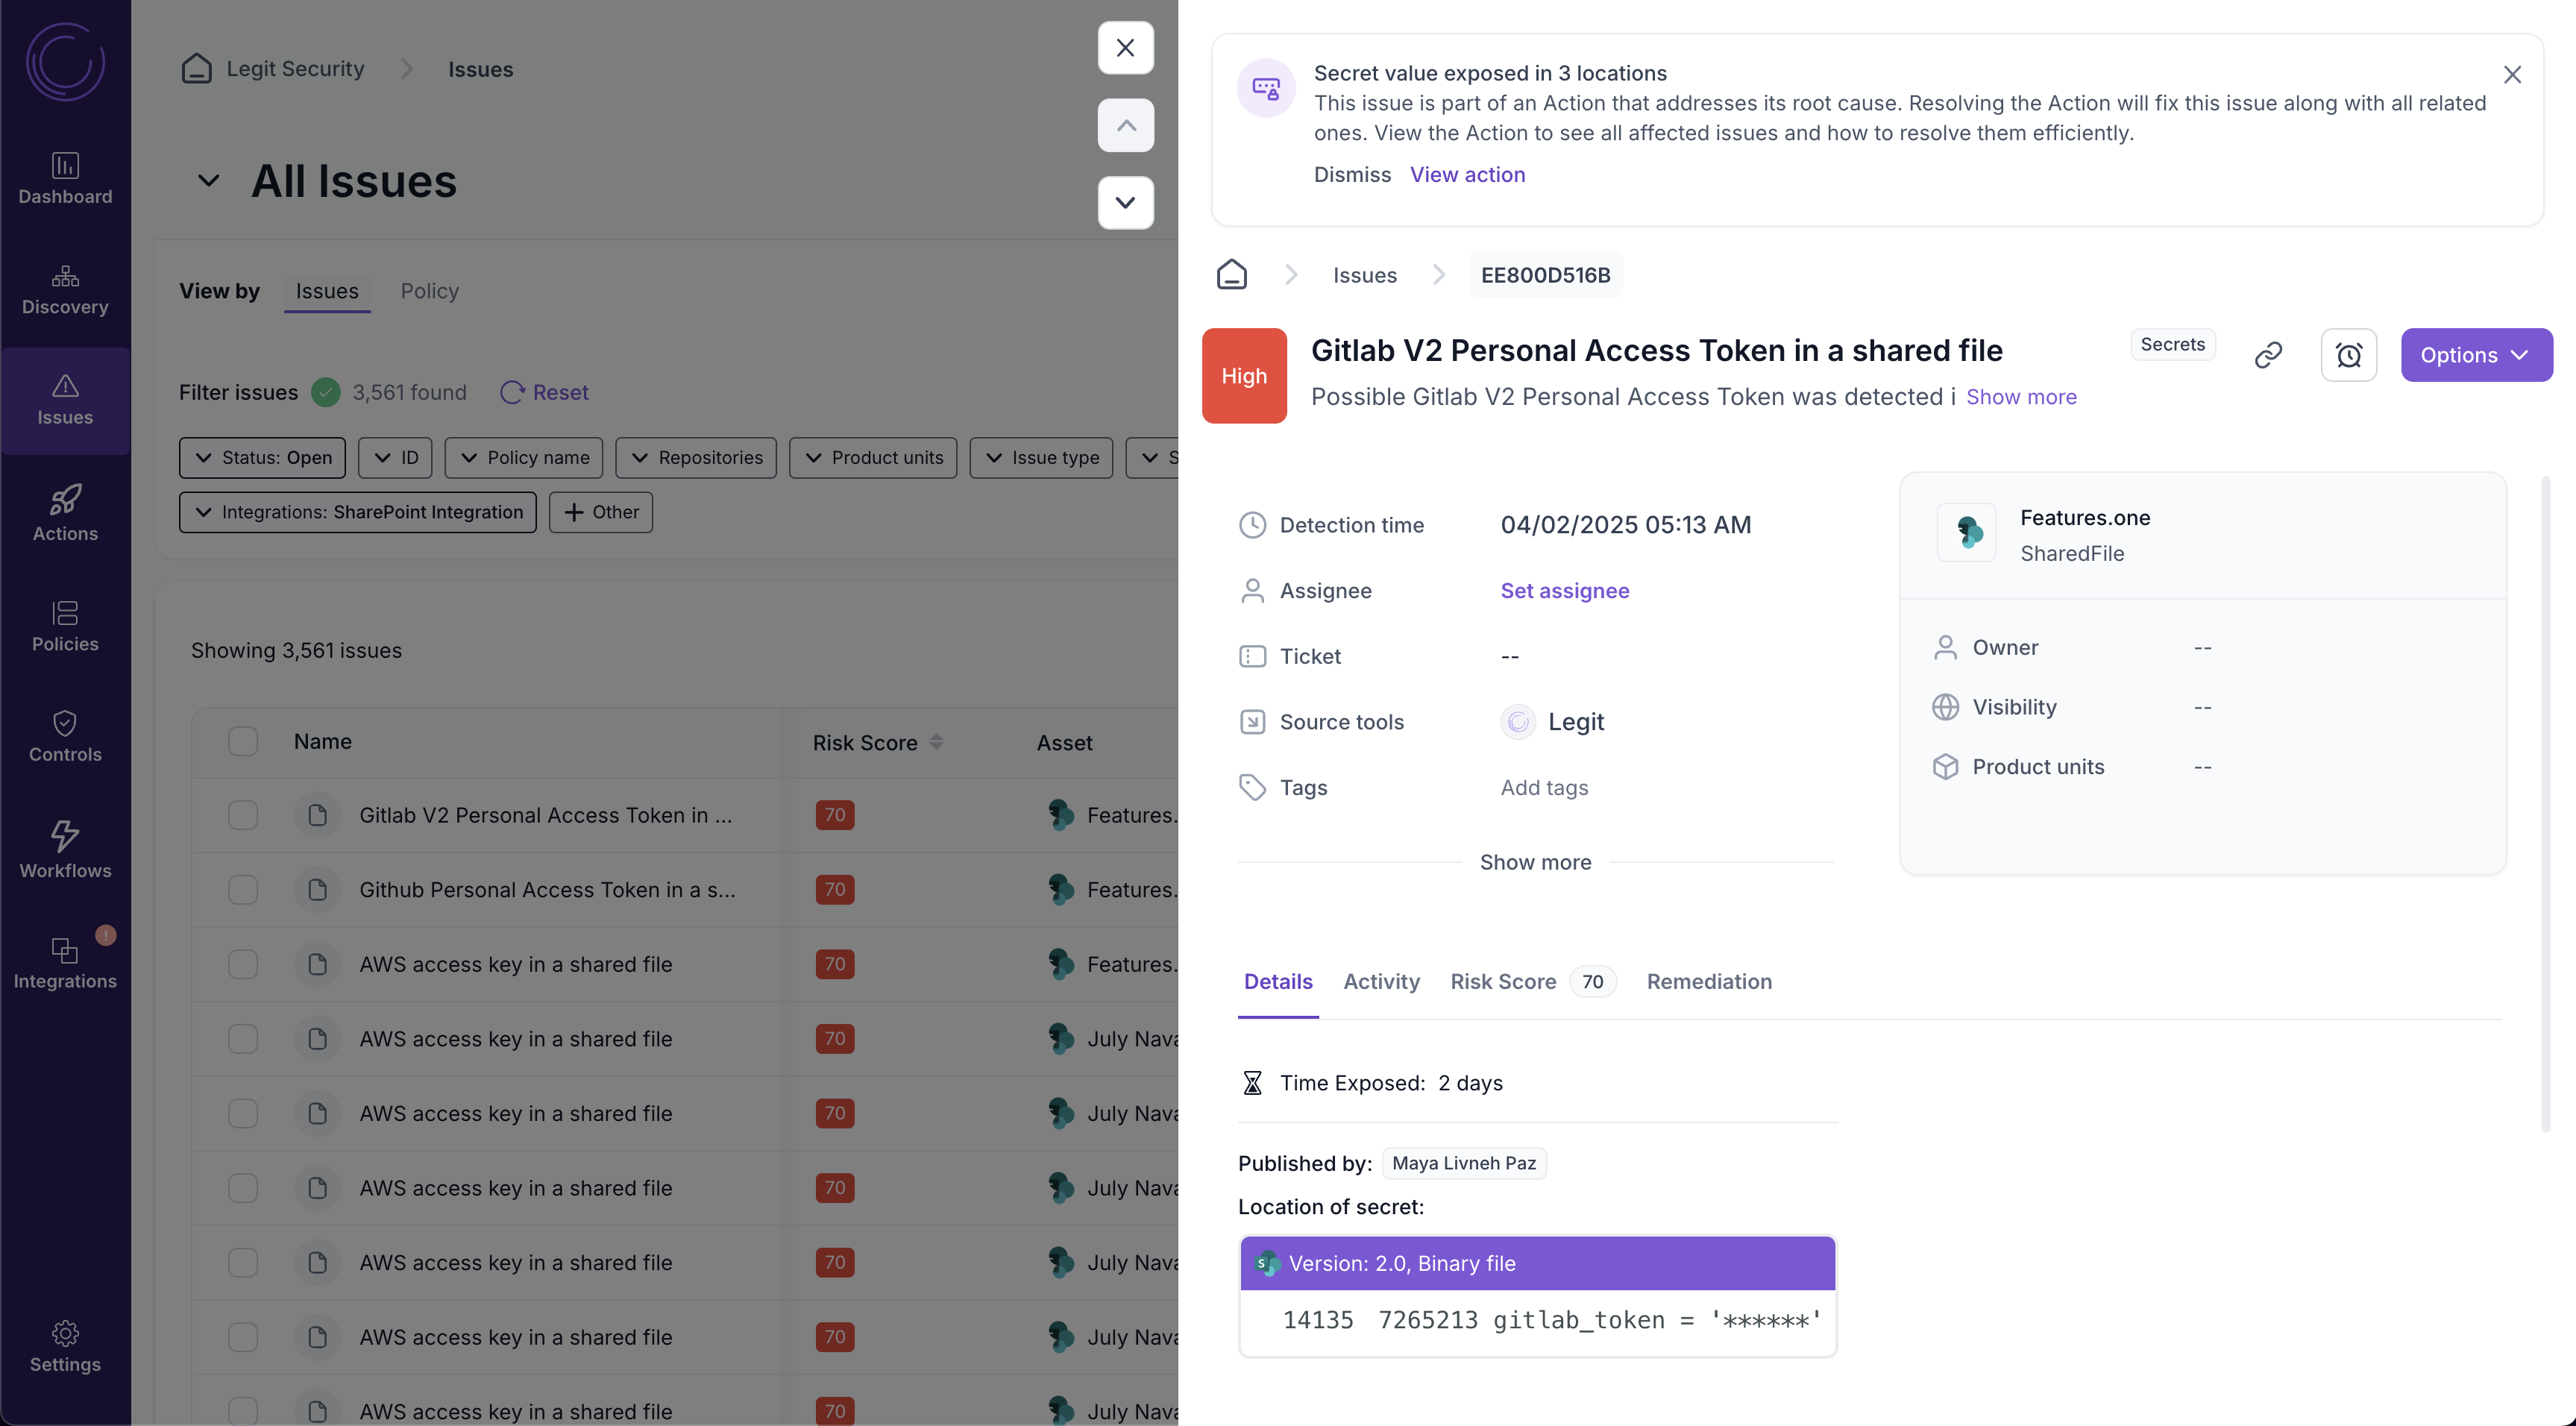Open Controls in the sidebar
The image size is (2576, 1426).
[65, 736]
